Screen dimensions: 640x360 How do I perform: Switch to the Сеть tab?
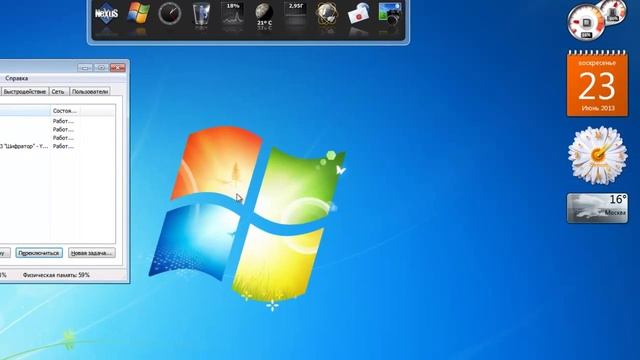[58, 91]
